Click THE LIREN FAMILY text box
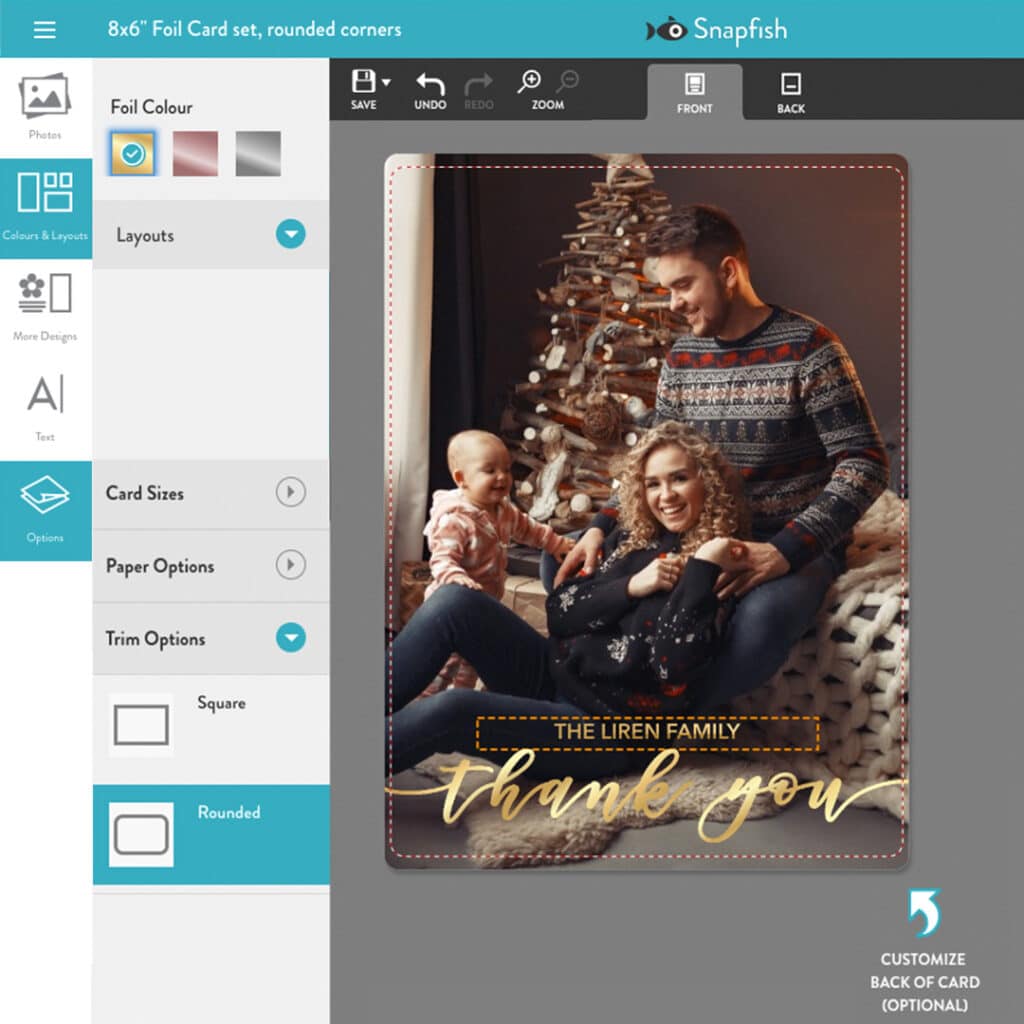 [x=647, y=733]
